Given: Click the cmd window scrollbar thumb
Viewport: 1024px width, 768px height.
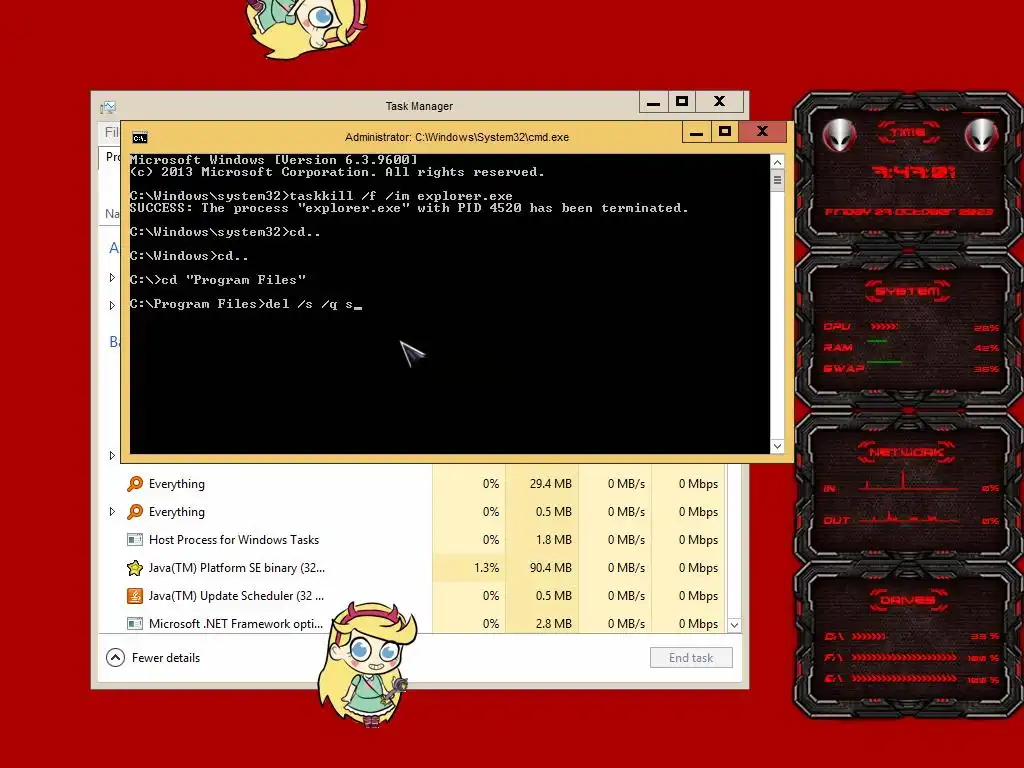Looking at the screenshot, I should click(777, 181).
